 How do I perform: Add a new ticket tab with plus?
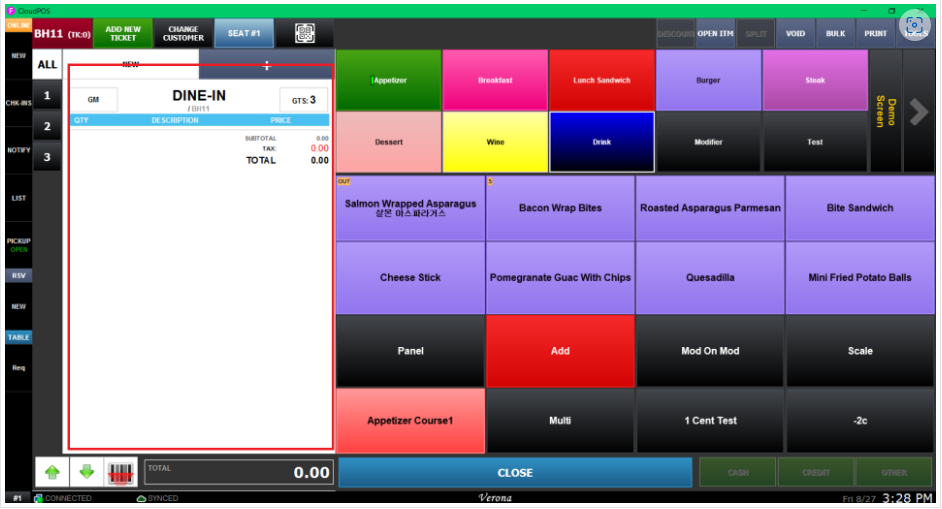[267, 65]
